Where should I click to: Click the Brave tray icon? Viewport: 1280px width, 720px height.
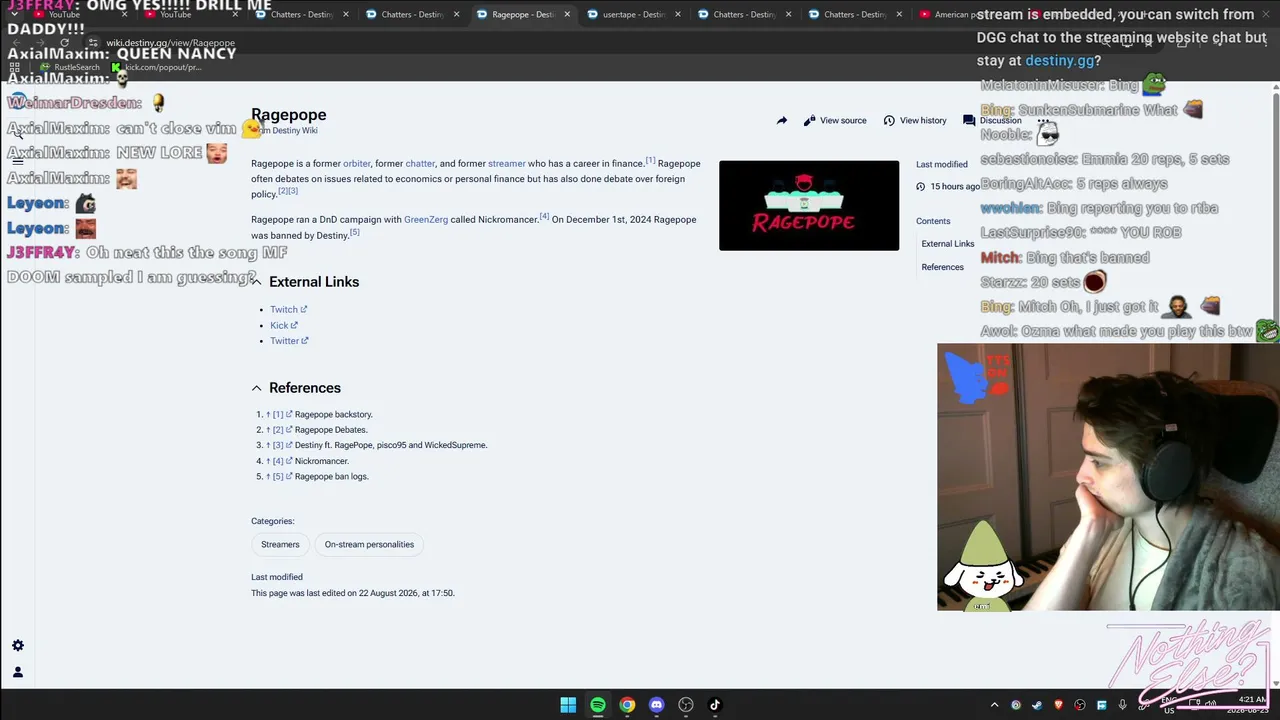[1059, 705]
